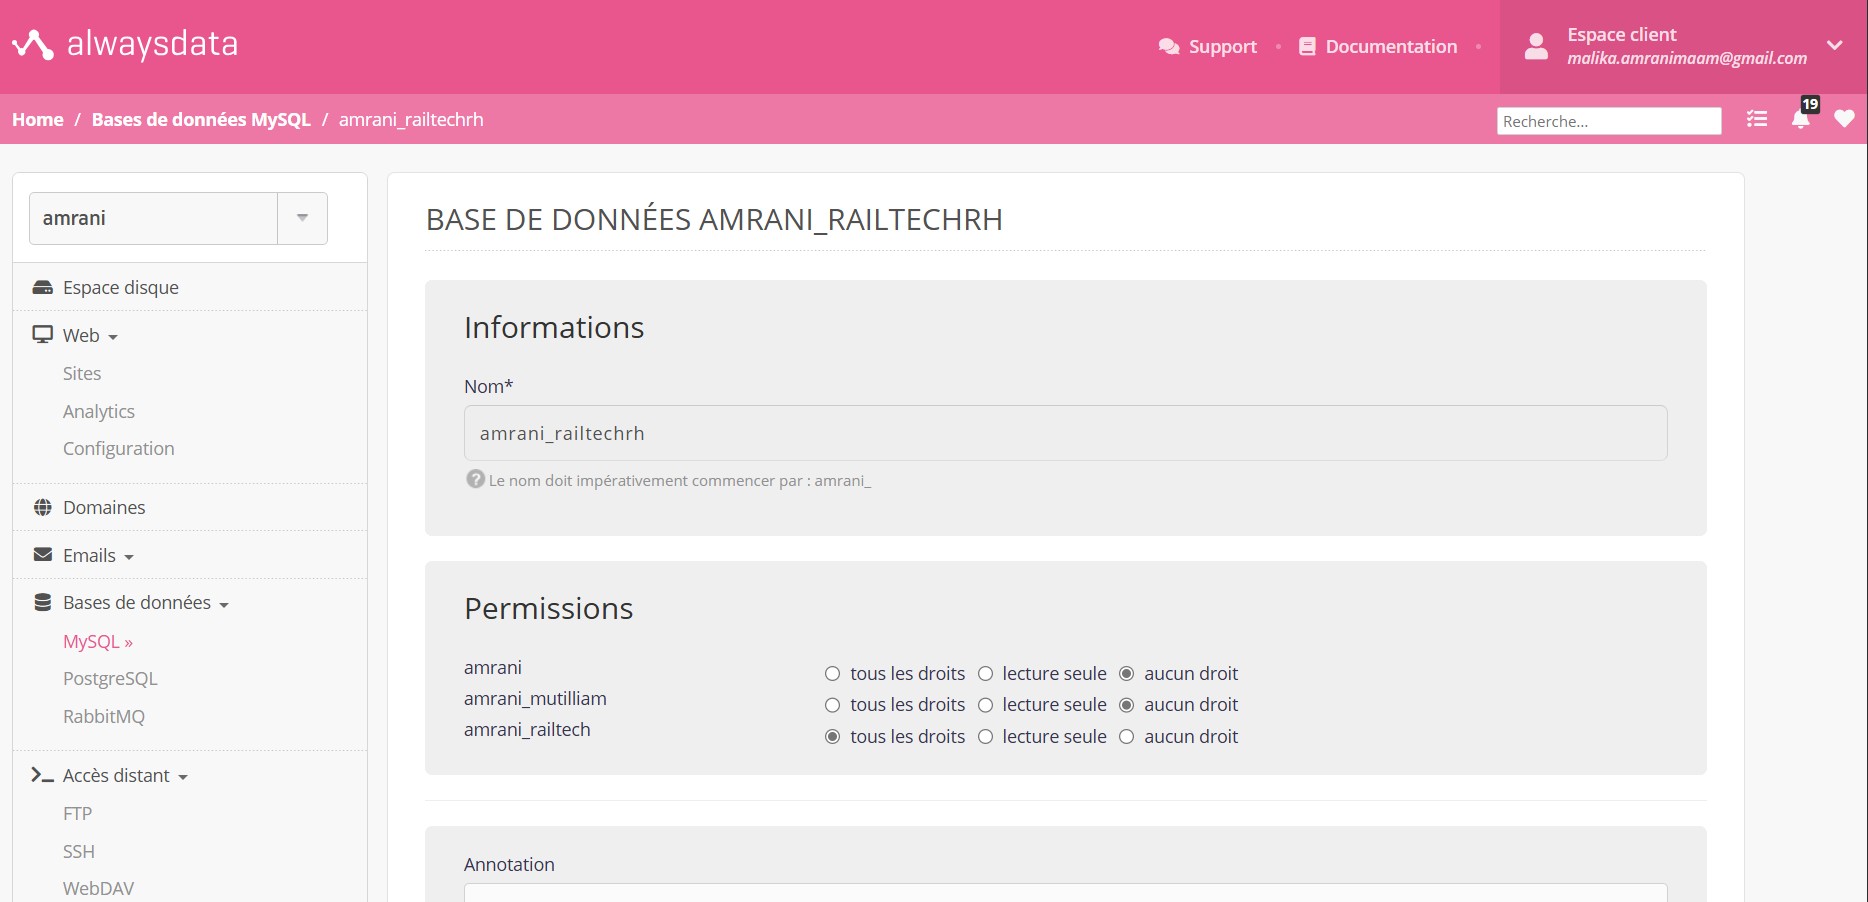Click the Emails envelope icon
1868x902 pixels.
[x=43, y=554]
